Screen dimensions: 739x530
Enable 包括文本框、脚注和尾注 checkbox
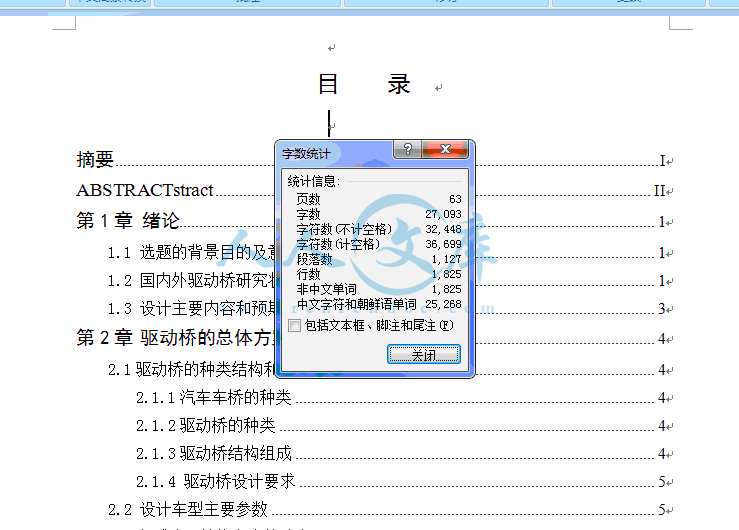(295, 326)
